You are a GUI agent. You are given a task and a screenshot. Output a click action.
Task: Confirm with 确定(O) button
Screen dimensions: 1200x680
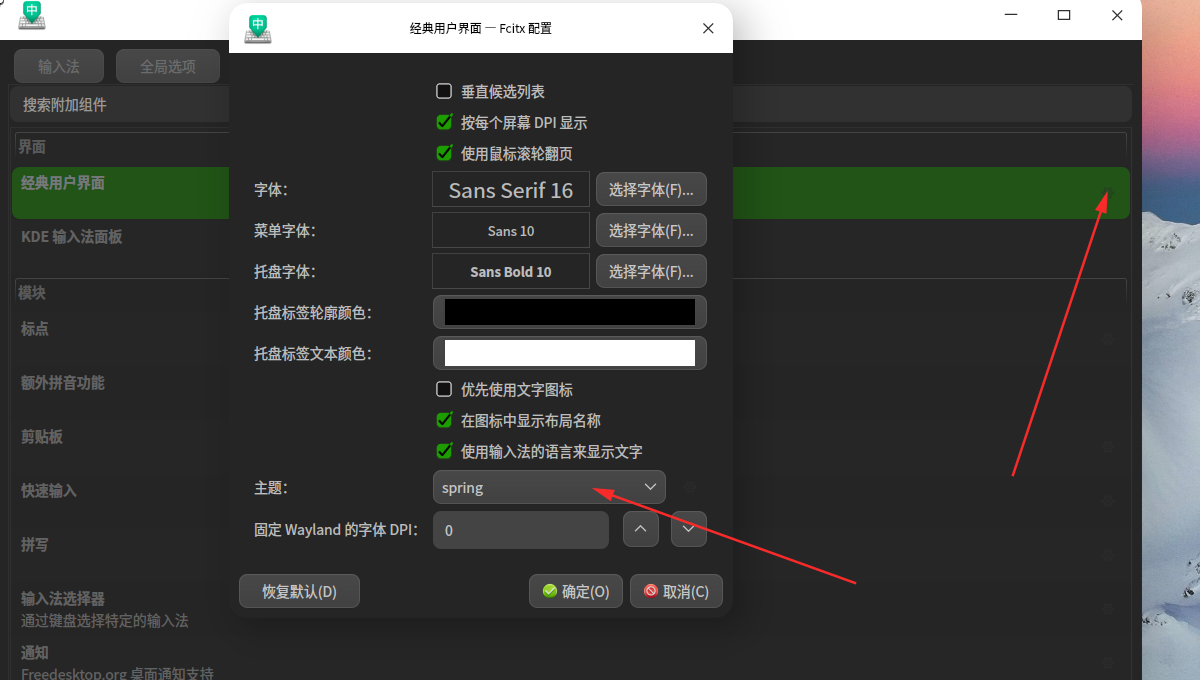576,591
